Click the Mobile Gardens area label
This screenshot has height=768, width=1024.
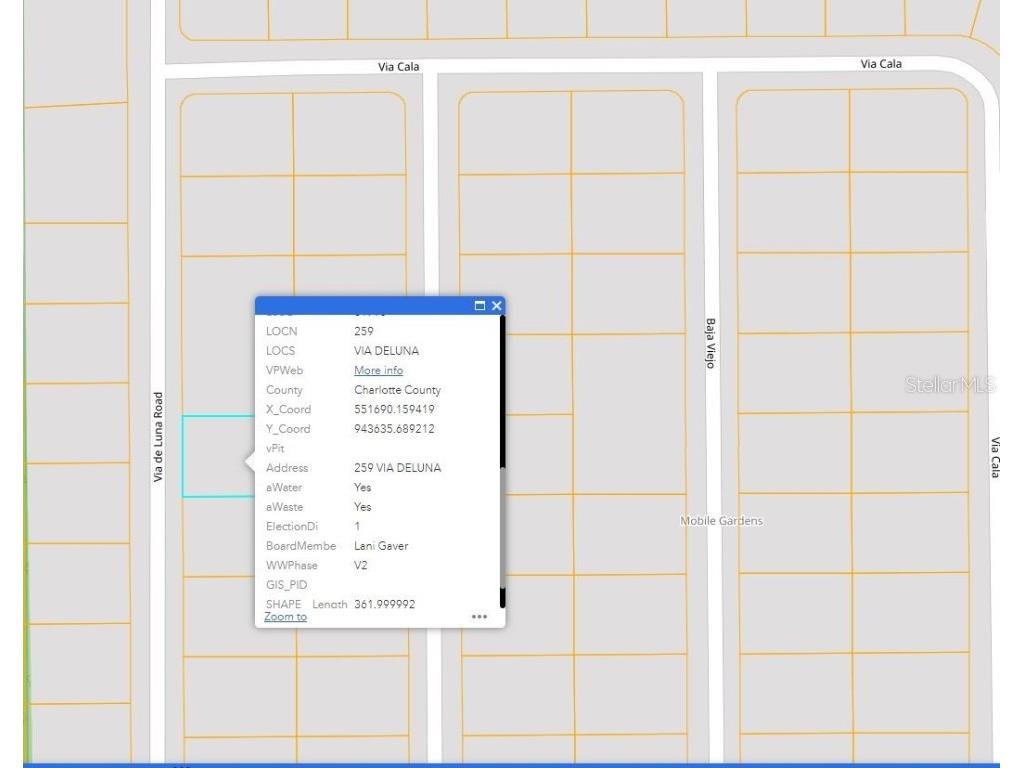click(723, 520)
